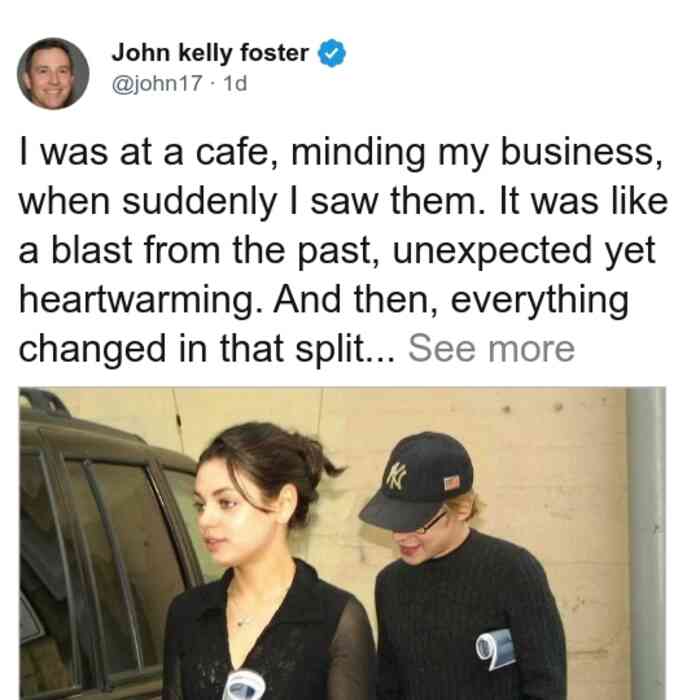The width and height of the screenshot is (700, 700).
Task: Click the rolled magazine held by the sweater person
Action: [x=496, y=648]
